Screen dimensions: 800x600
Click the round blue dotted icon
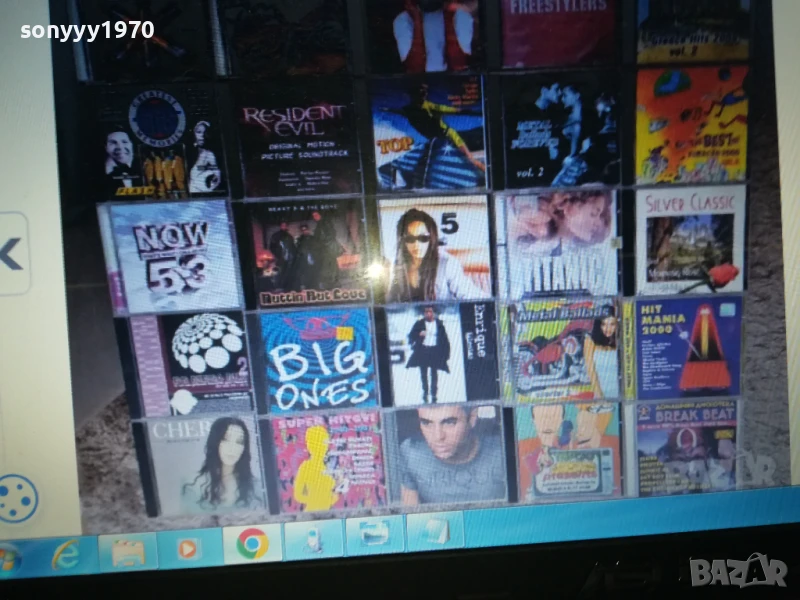17,499
